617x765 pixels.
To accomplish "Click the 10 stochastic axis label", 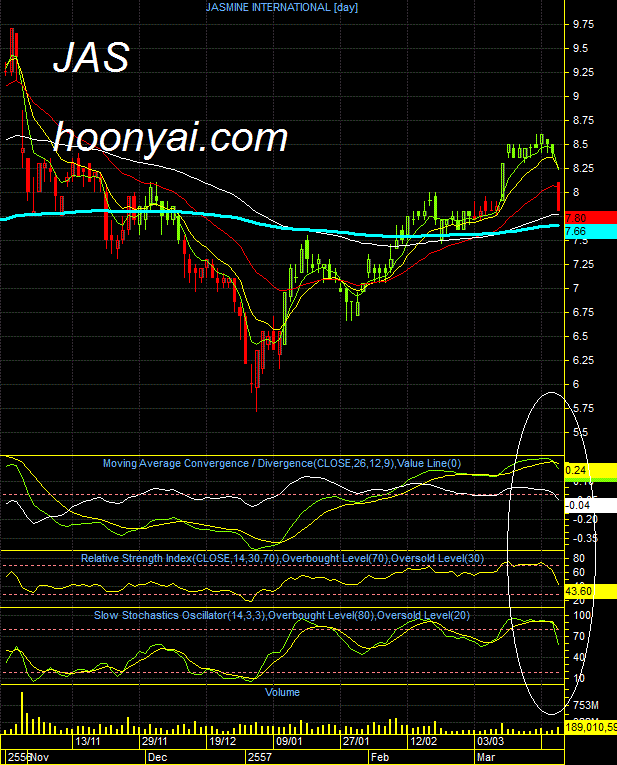I will 578,679.
